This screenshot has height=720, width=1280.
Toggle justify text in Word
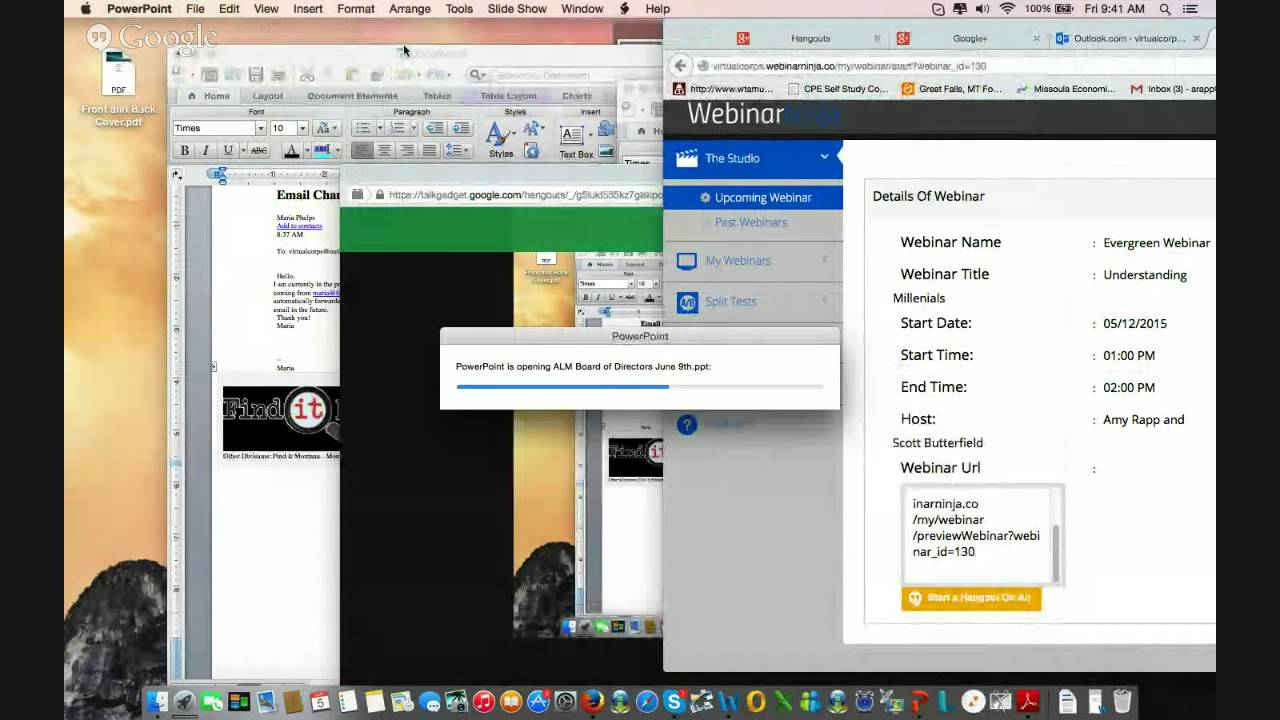[x=429, y=150]
